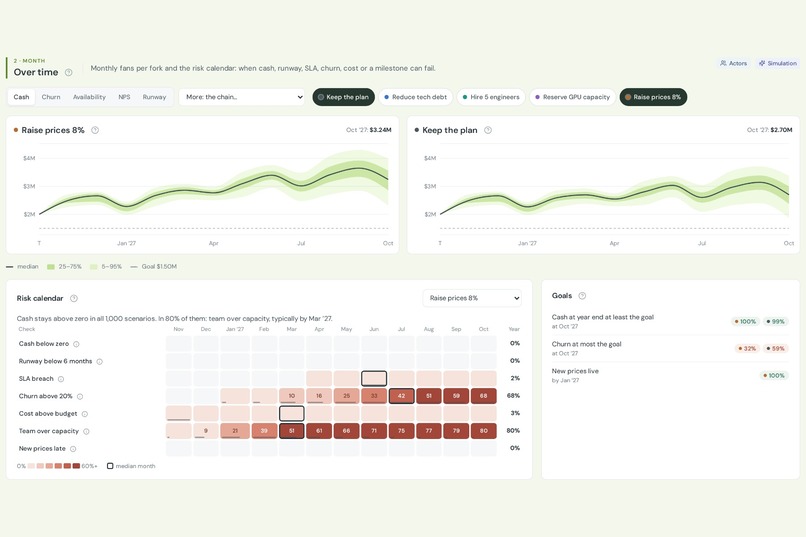Enable the Hire 5 engineers scenario

(491, 97)
